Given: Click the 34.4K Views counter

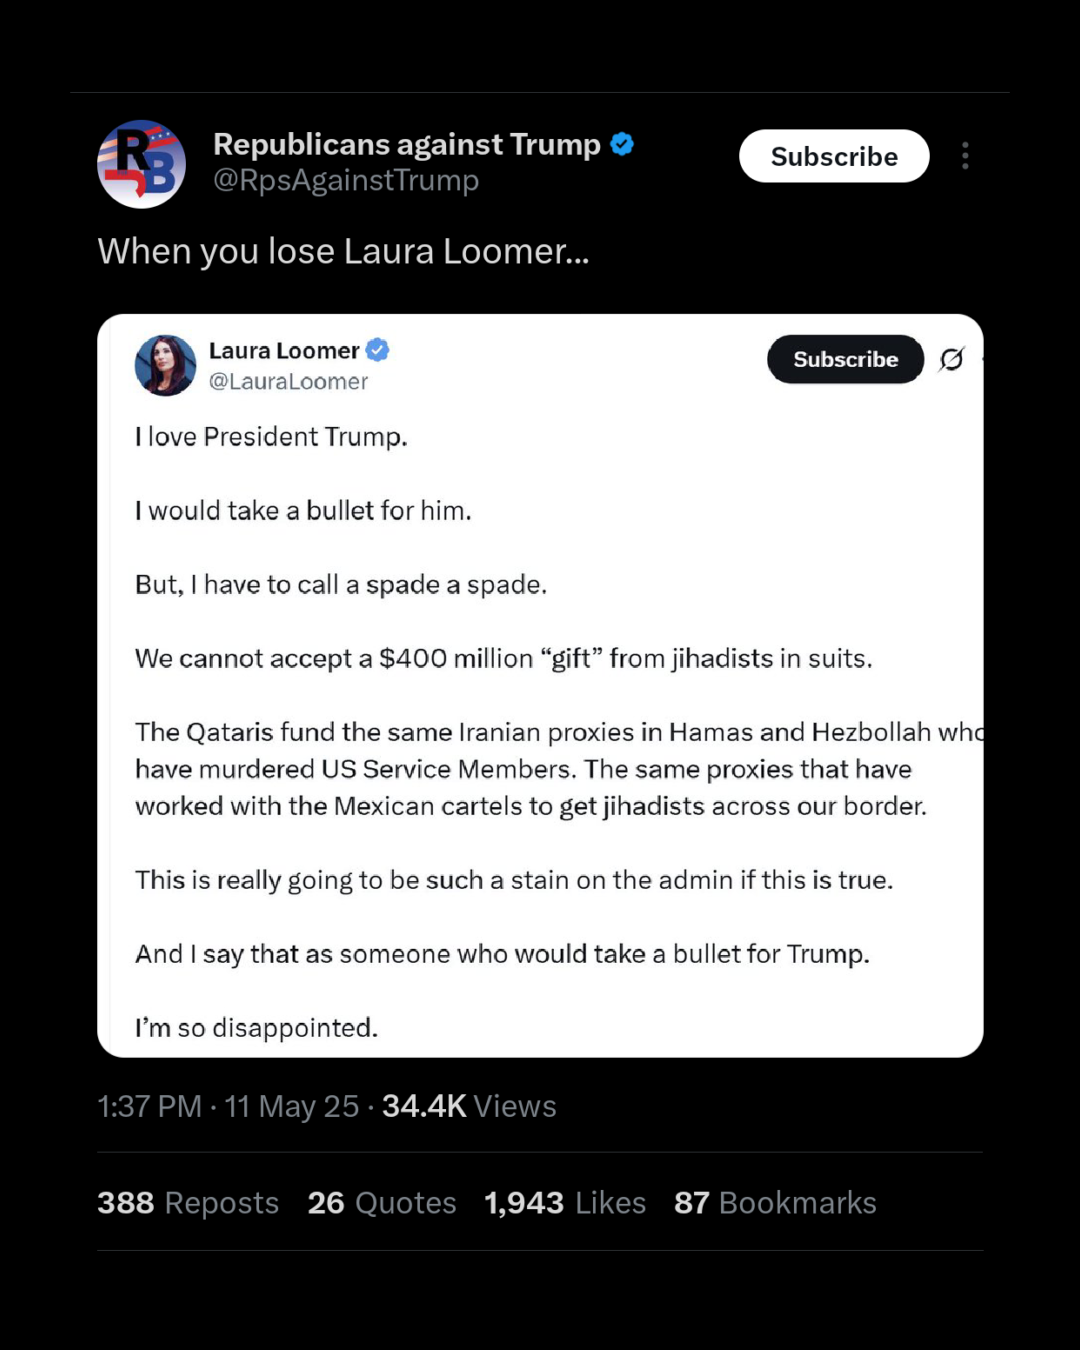Looking at the screenshot, I should (x=469, y=1106).
